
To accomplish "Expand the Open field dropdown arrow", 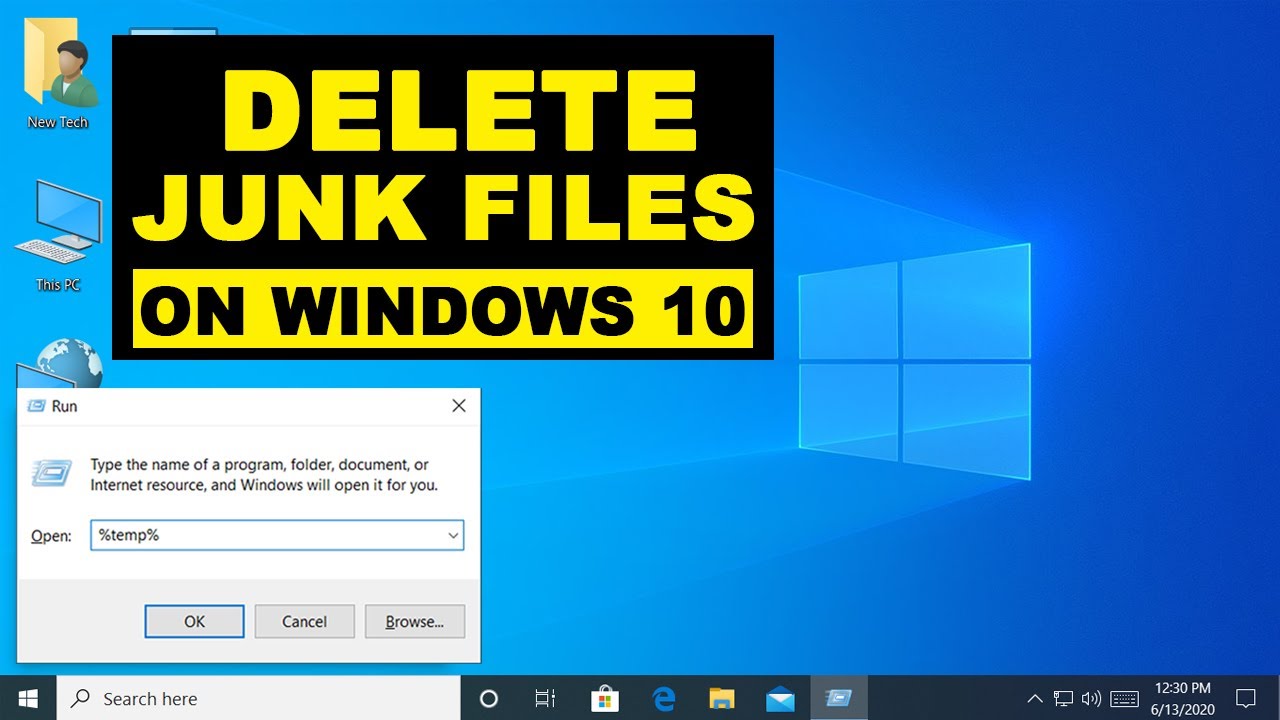I will pyautogui.click(x=453, y=535).
